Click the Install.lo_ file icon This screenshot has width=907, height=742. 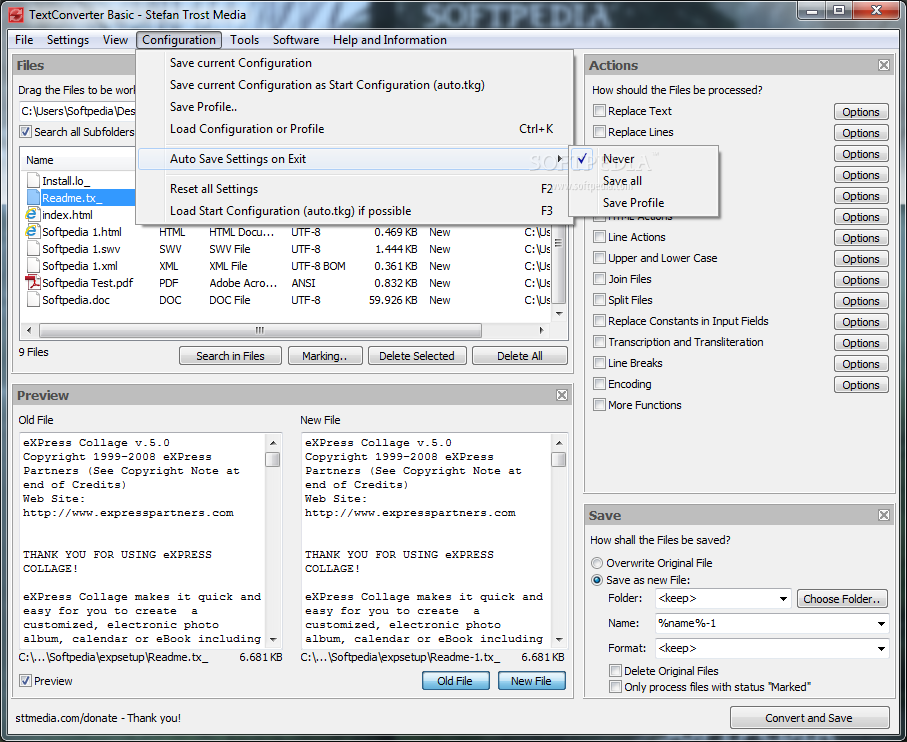click(x=33, y=181)
